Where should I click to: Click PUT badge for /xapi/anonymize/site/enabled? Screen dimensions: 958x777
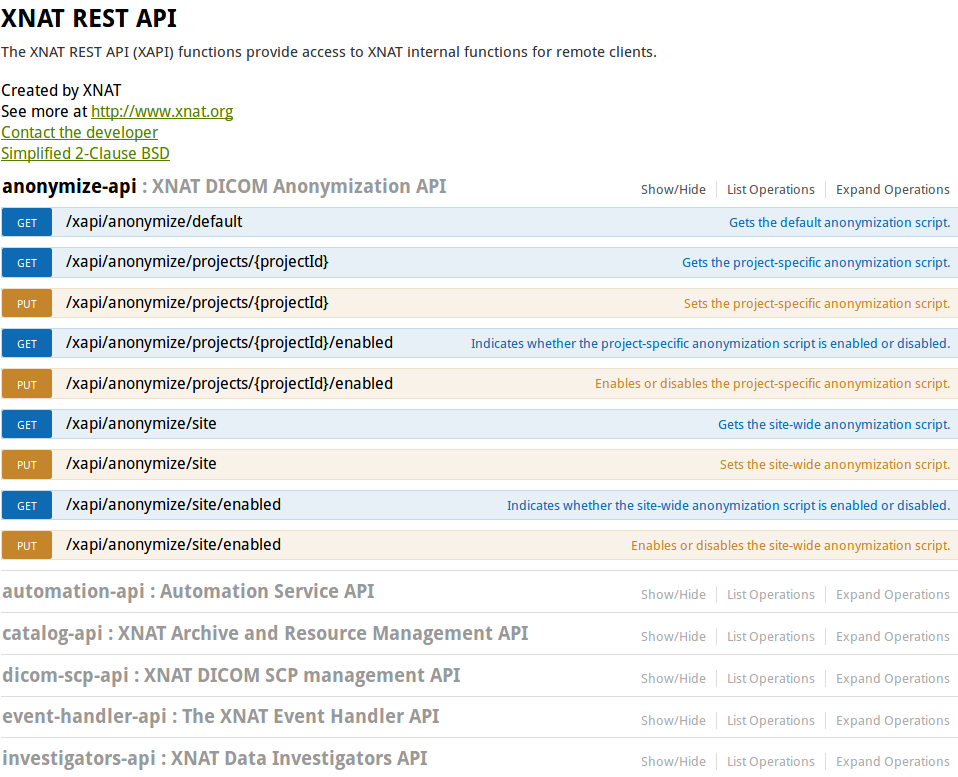click(x=27, y=546)
